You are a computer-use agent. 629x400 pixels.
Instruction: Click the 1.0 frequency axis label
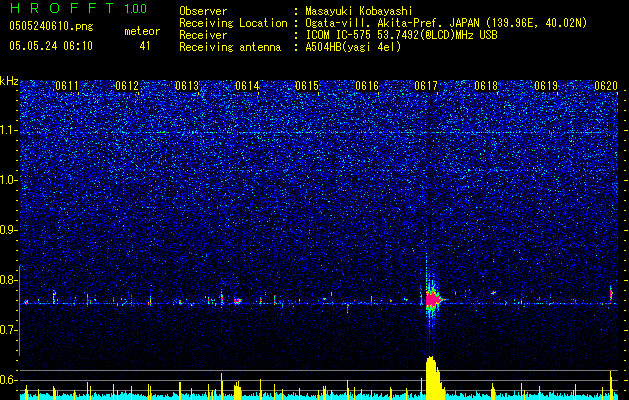[9, 180]
